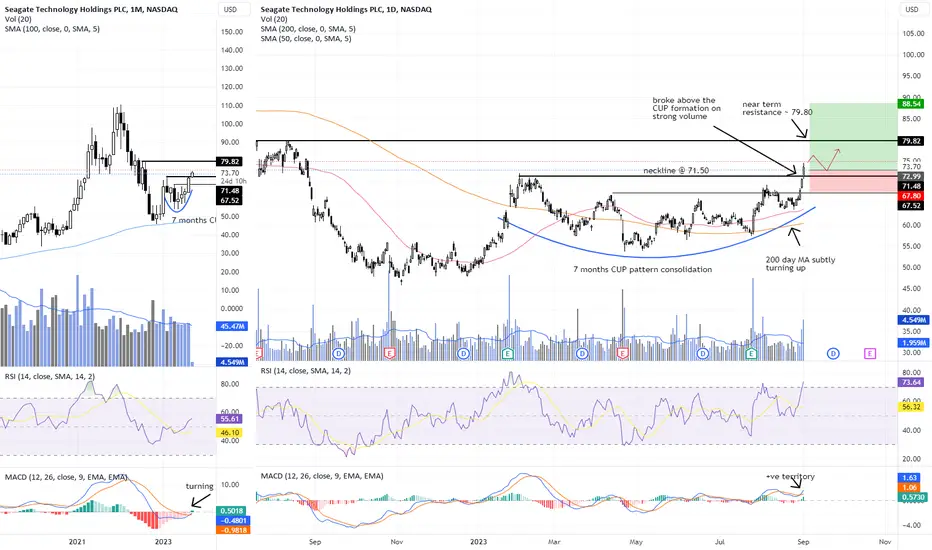Select the '+ve territory' MACD annotation

790,476
